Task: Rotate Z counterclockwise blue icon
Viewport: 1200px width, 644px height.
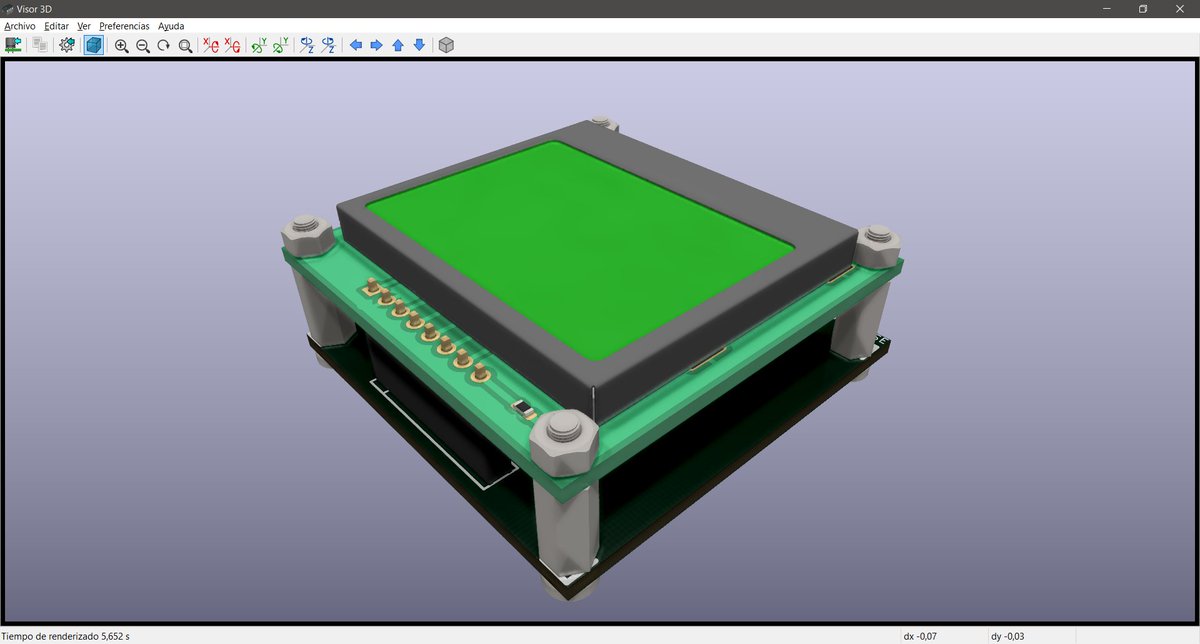Action: pyautogui.click(x=328, y=45)
